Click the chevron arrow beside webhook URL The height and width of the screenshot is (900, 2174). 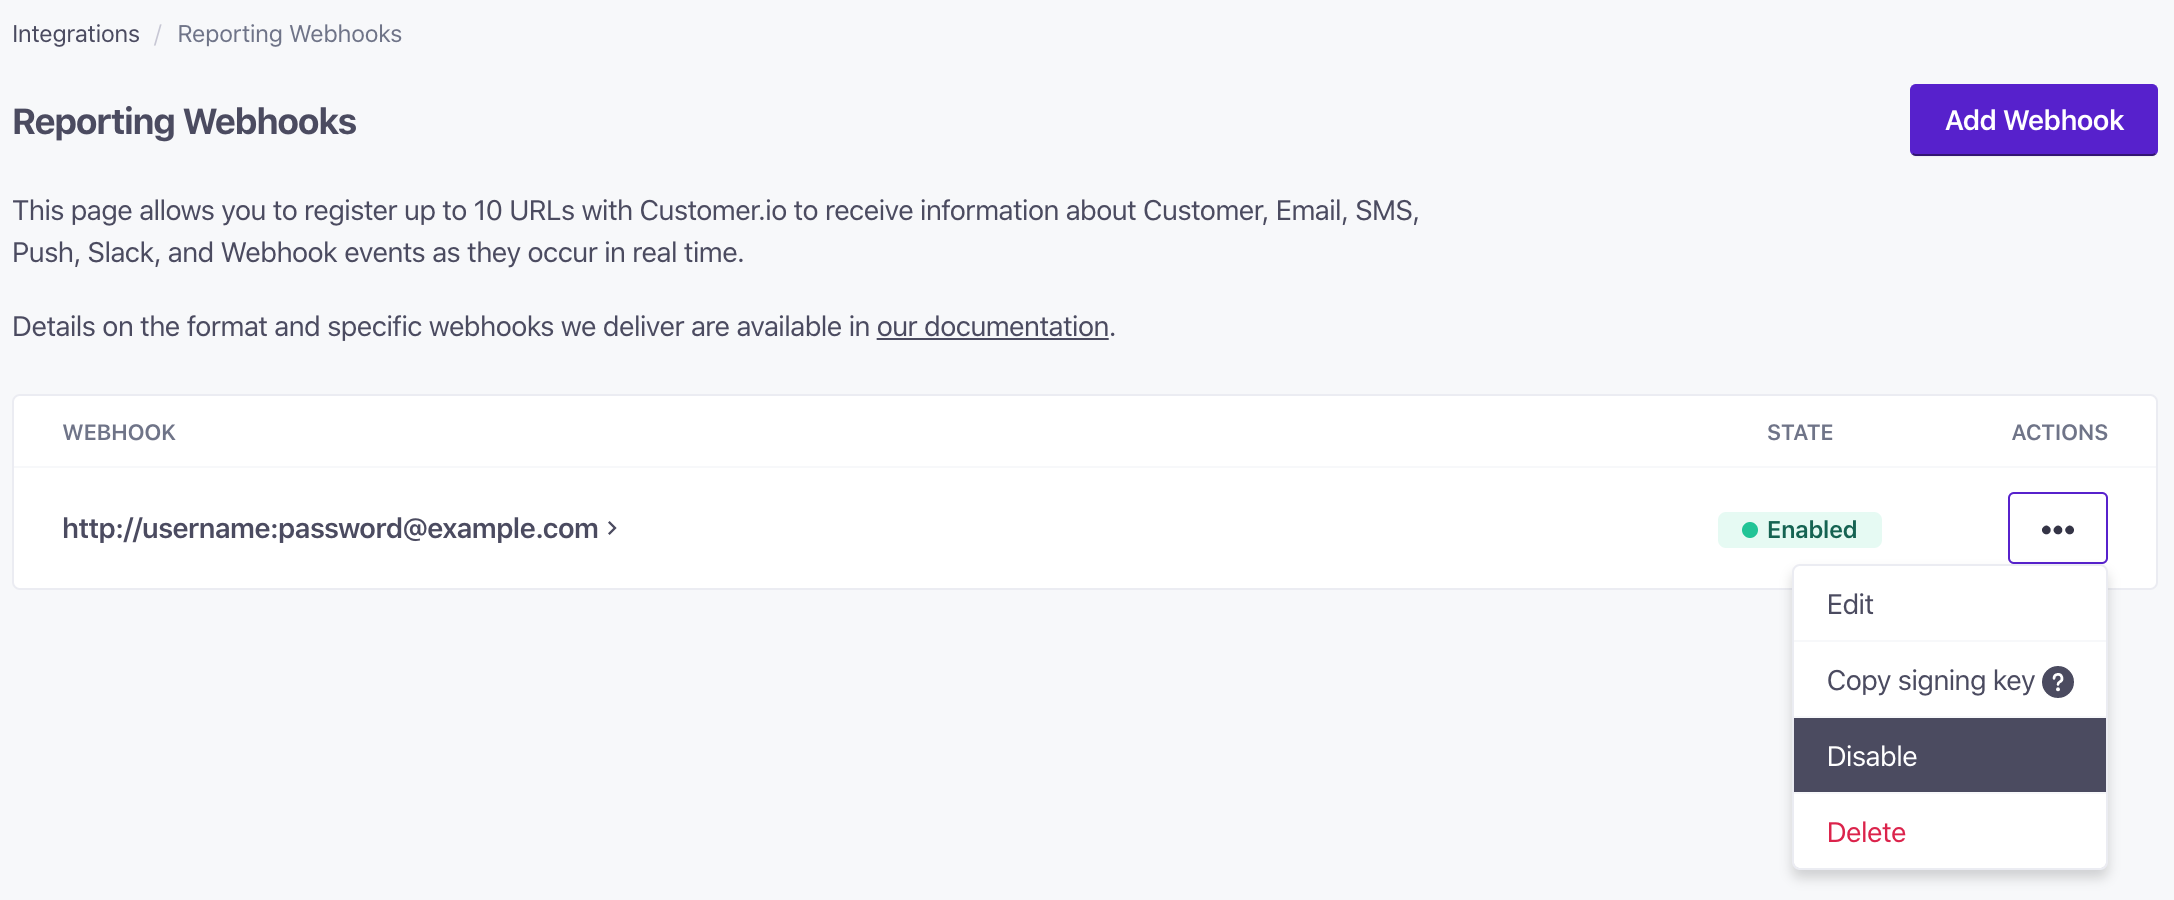612,528
